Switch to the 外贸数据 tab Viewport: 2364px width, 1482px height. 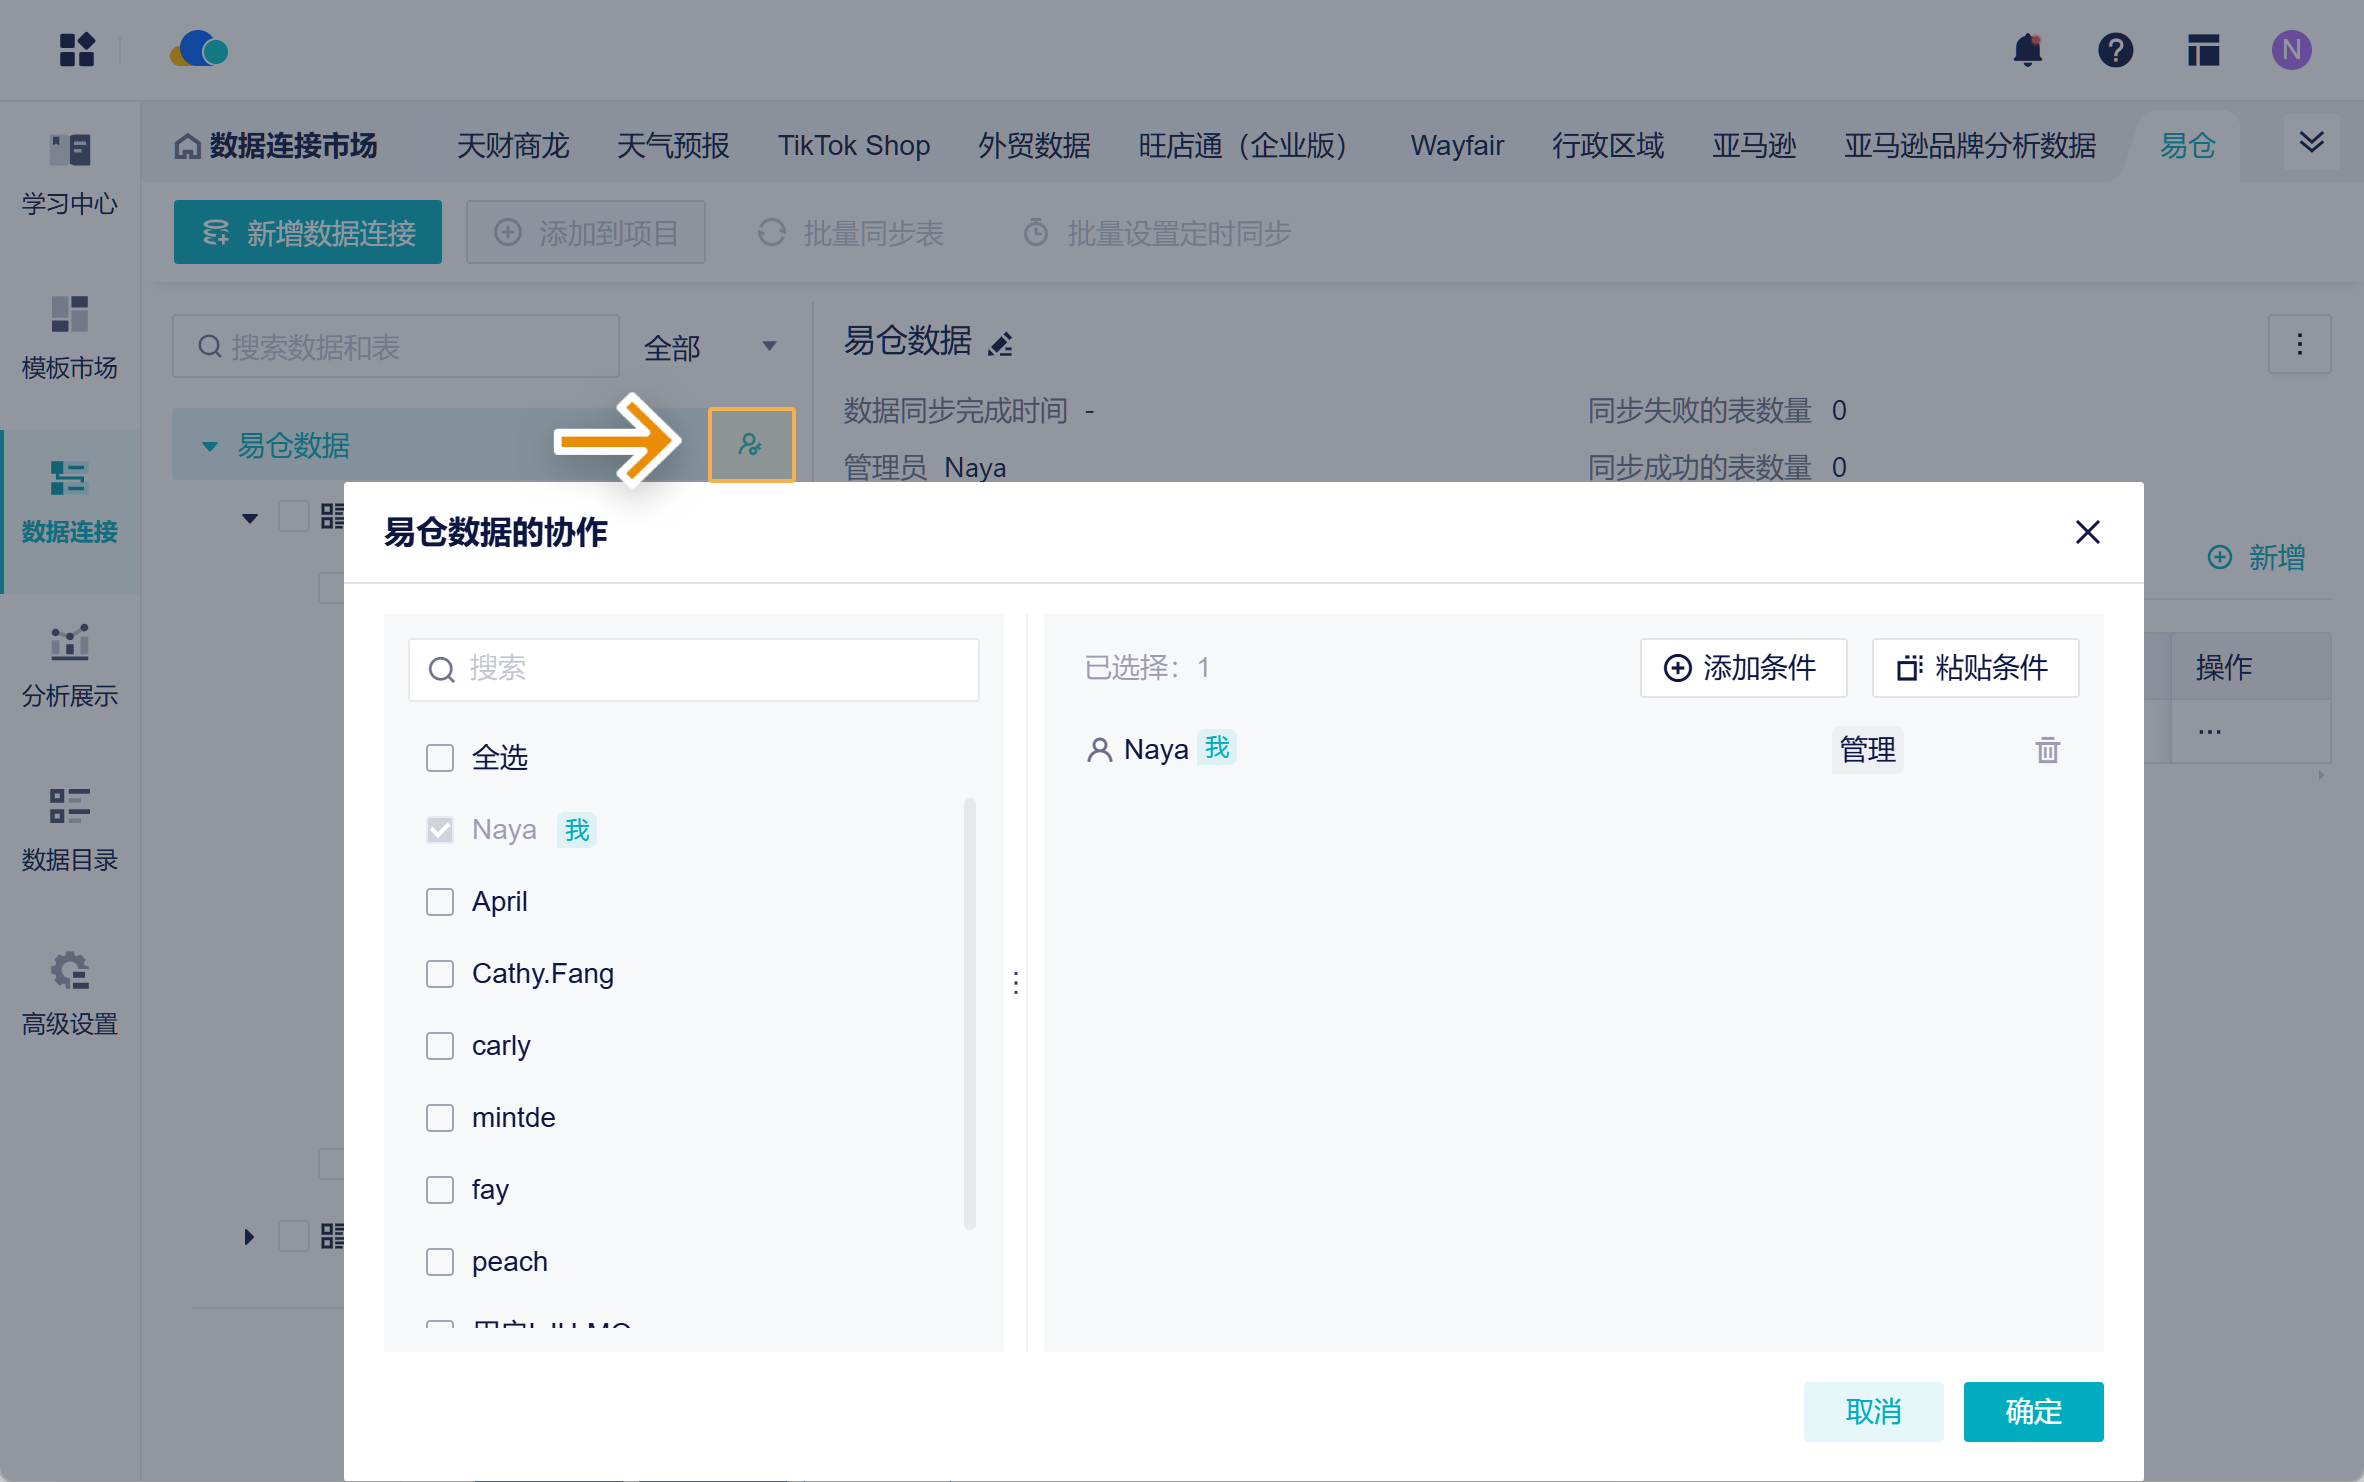pos(1034,146)
